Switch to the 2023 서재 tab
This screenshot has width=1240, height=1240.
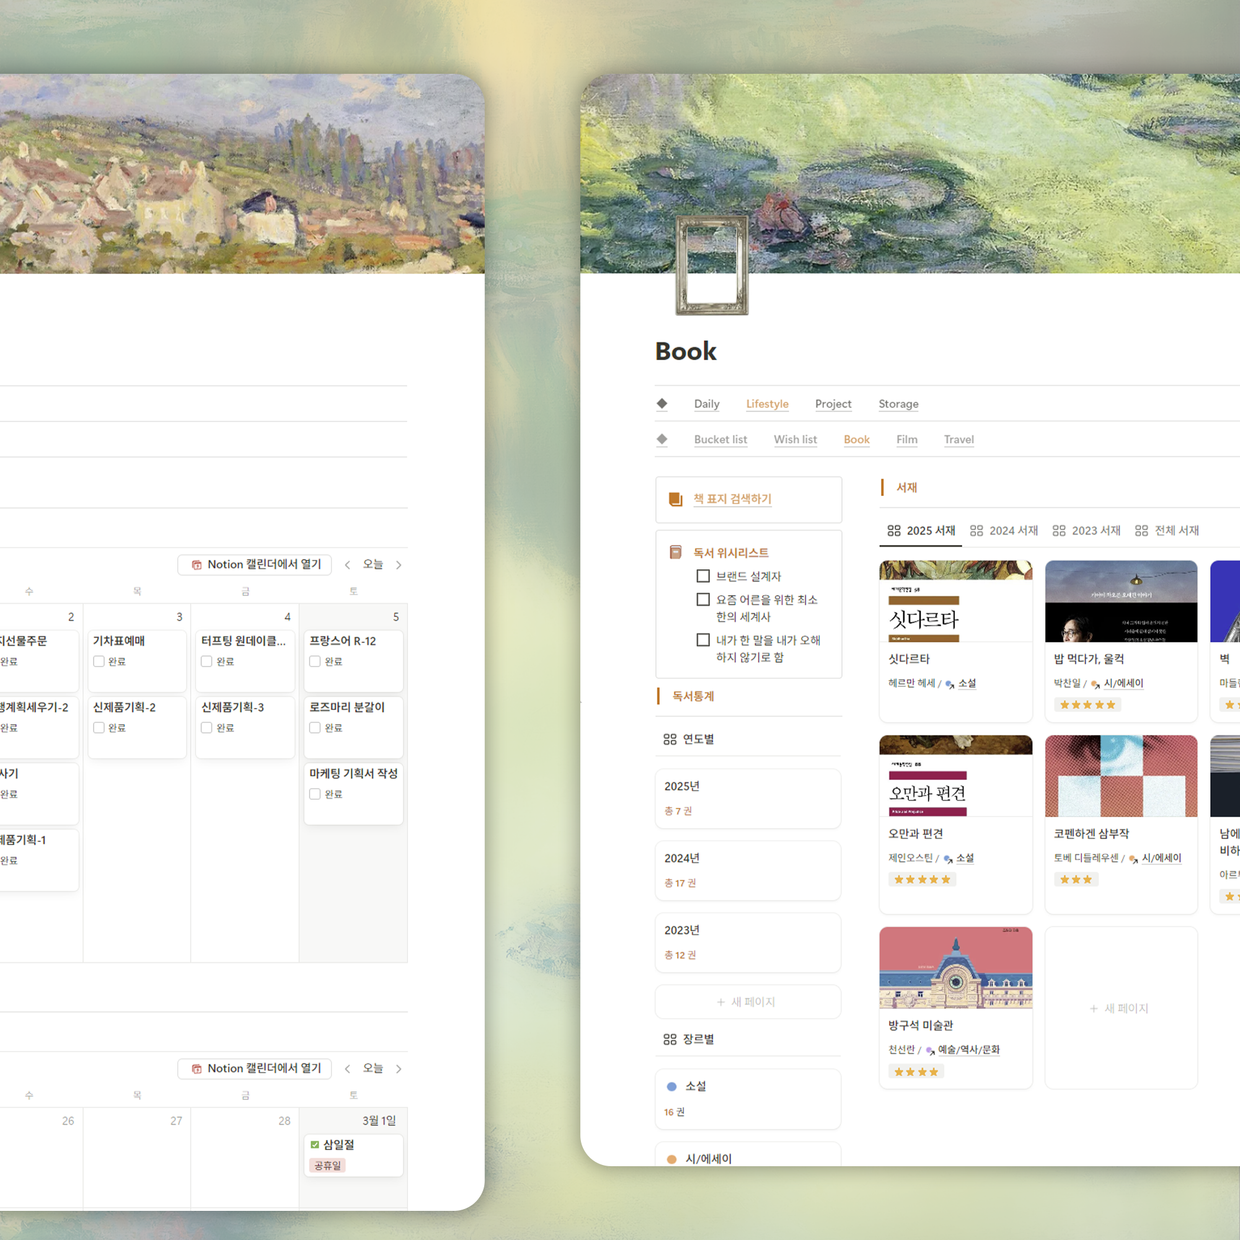point(1086,531)
